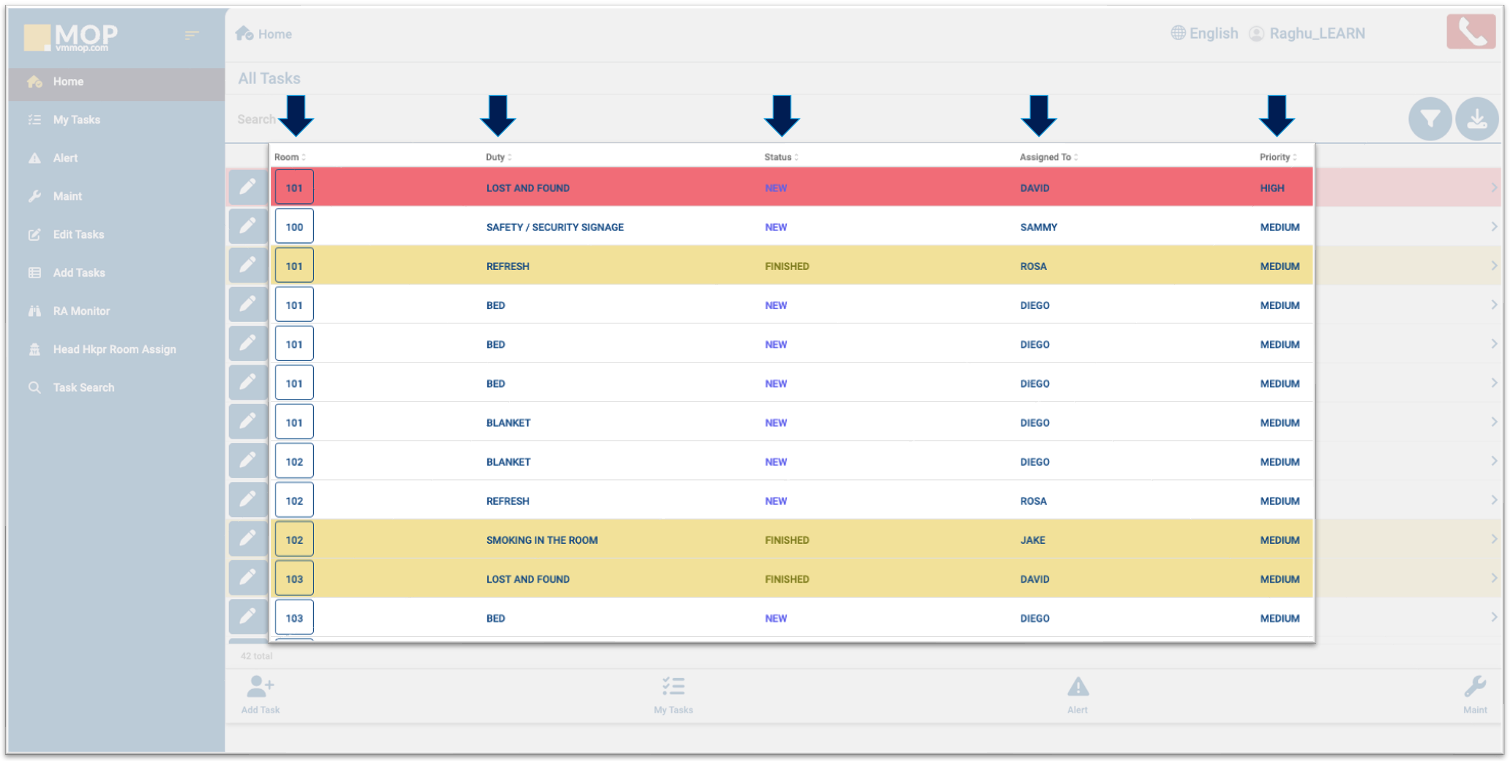
Task: Go to Task Search in sidebar
Action: (x=83, y=387)
